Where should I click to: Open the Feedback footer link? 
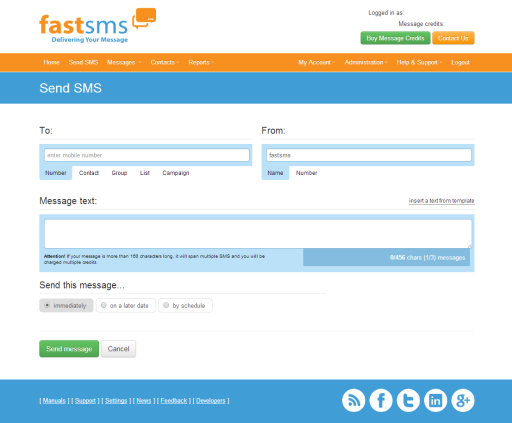(174, 400)
